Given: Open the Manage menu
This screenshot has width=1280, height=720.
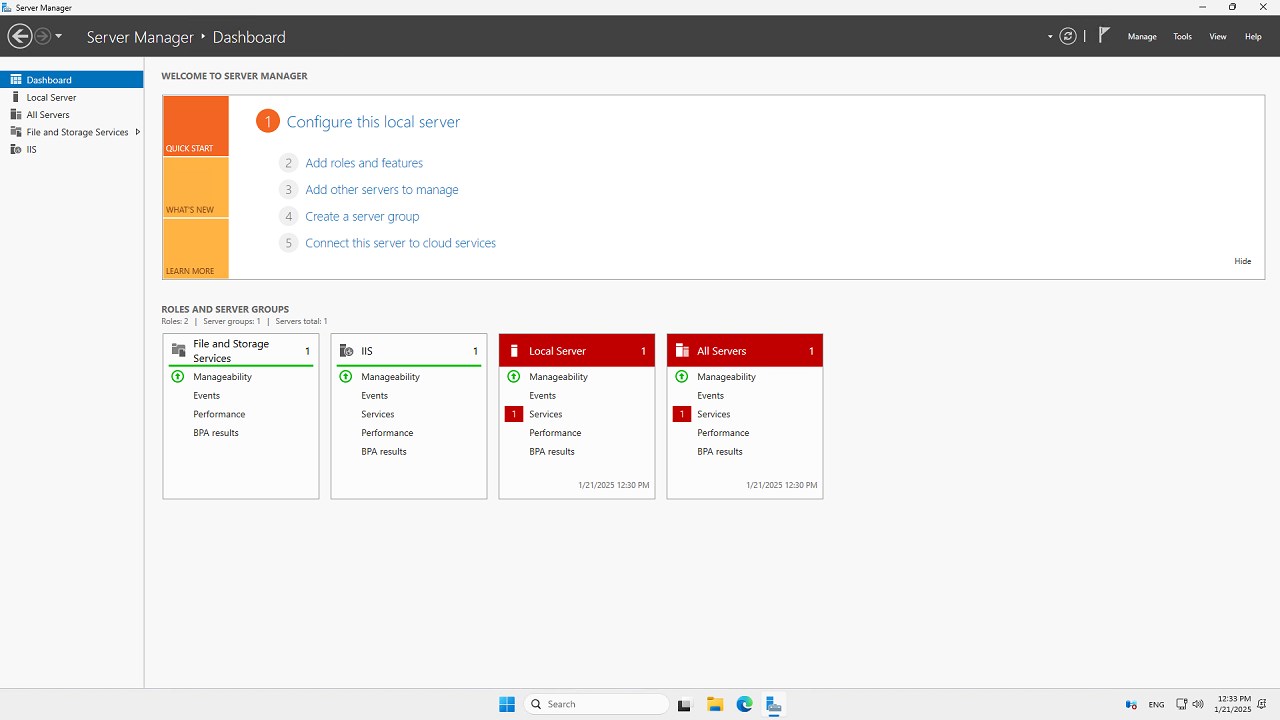Looking at the screenshot, I should coord(1142,36).
